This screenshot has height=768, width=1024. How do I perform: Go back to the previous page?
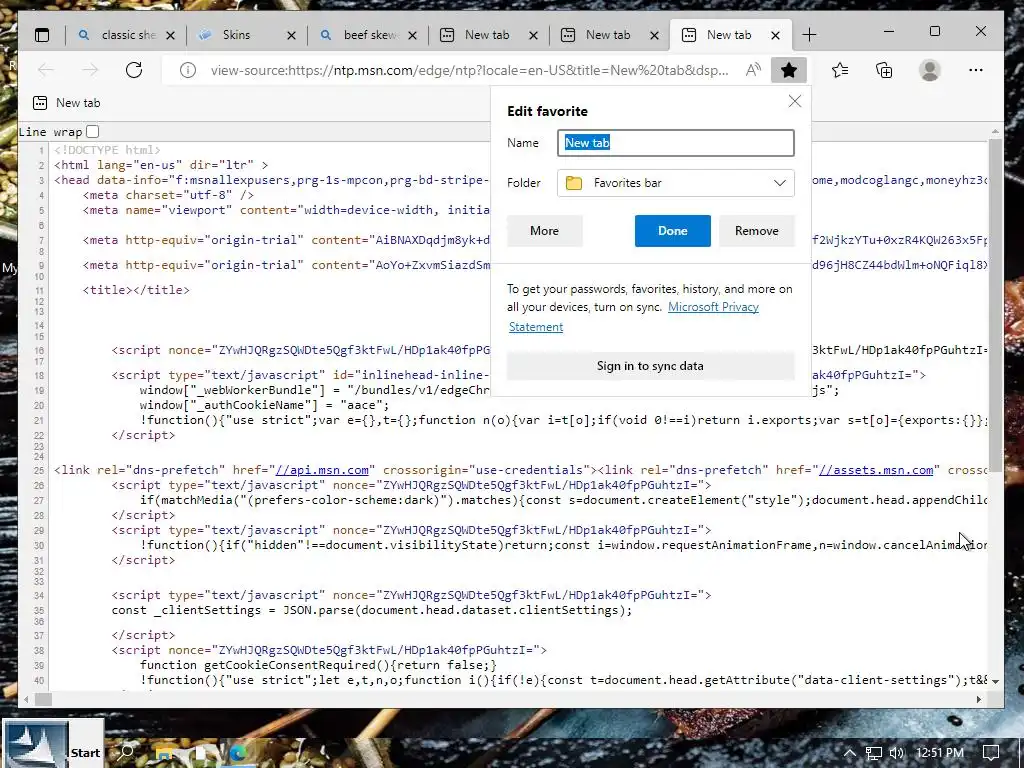[x=46, y=70]
